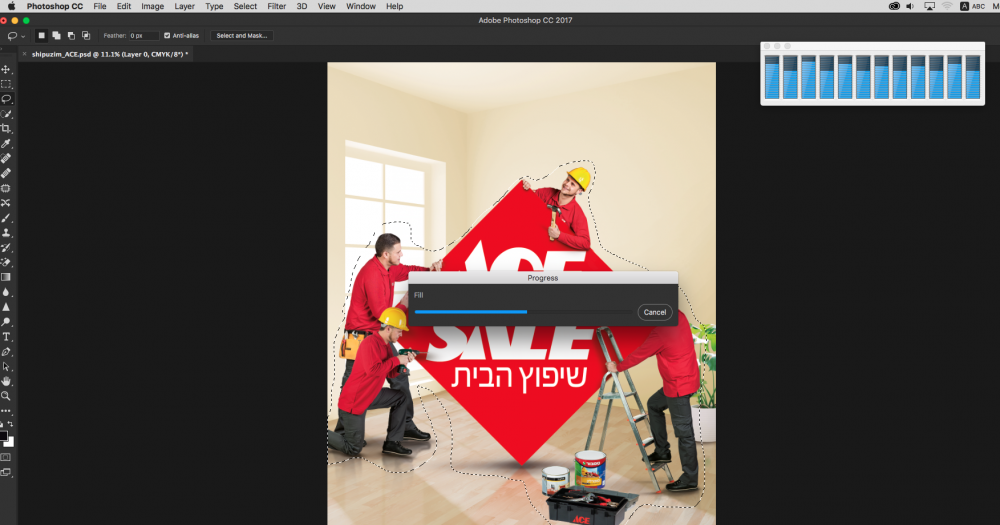Open the Filter menu

[x=276, y=6]
